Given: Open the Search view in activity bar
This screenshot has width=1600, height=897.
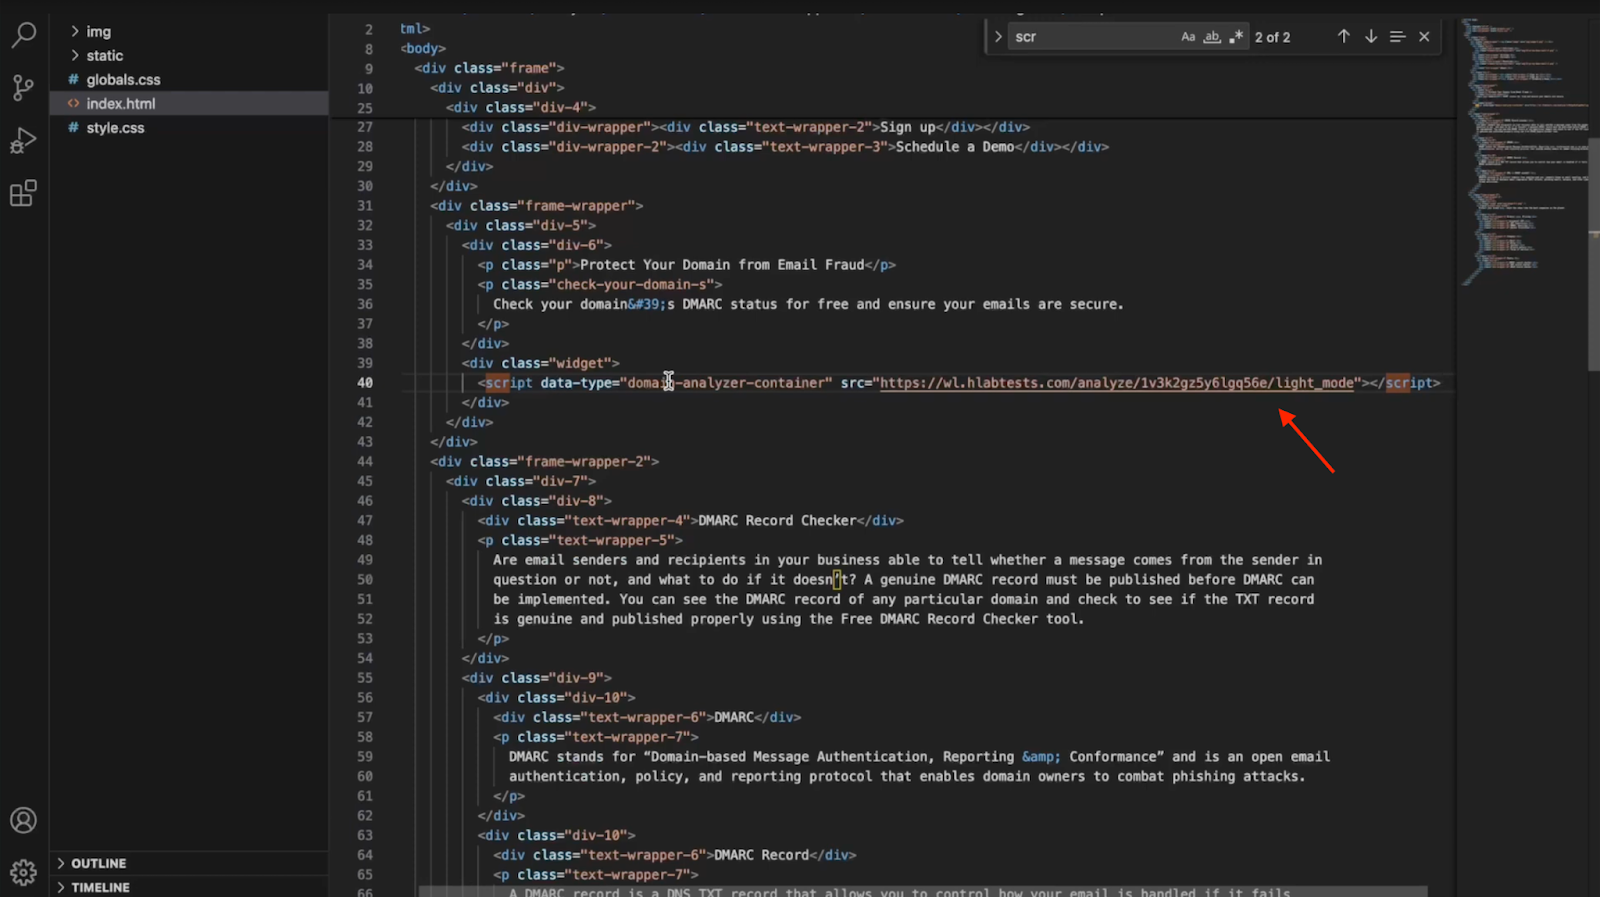Looking at the screenshot, I should tap(23, 35).
